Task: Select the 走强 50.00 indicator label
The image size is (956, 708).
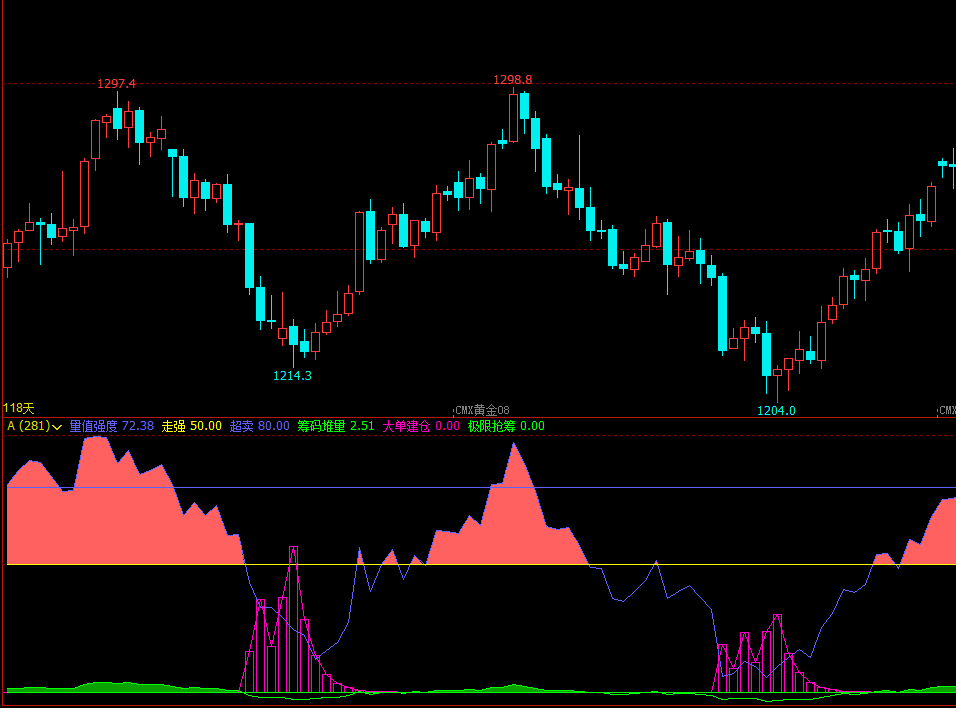Action: pyautogui.click(x=191, y=426)
